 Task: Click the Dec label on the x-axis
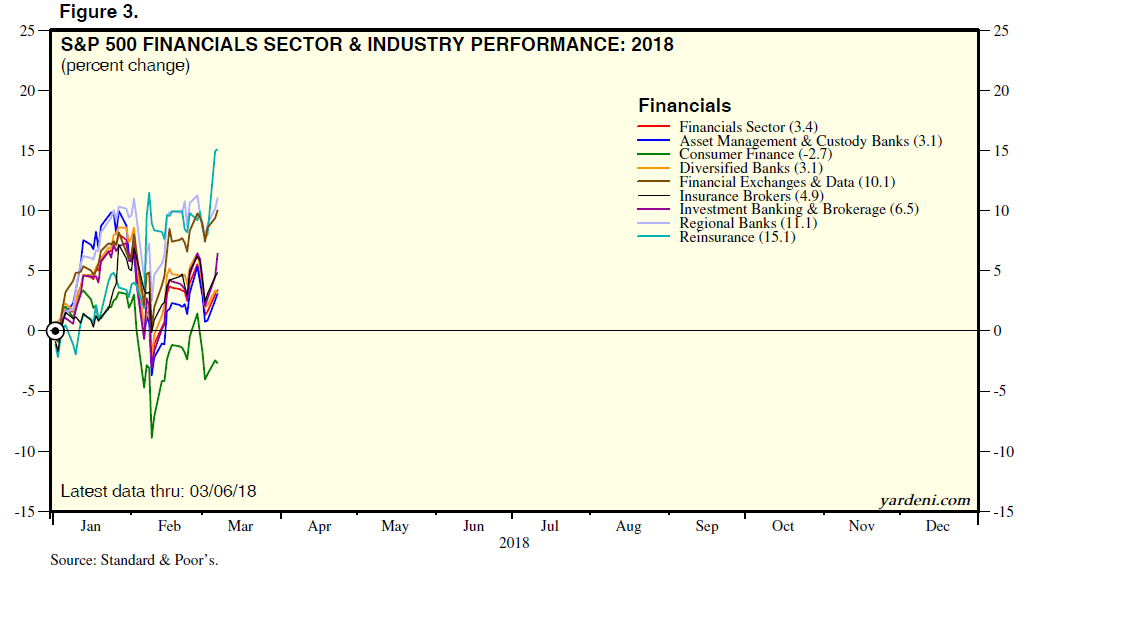937,527
